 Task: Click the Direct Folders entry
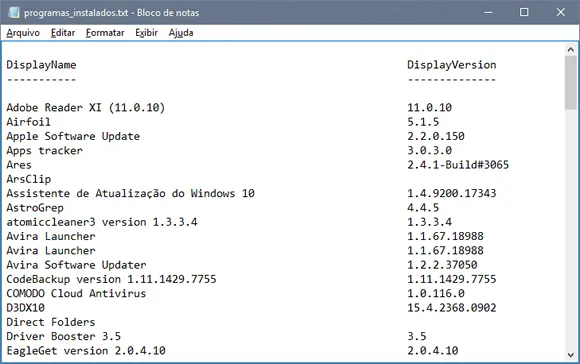pyautogui.click(x=51, y=322)
